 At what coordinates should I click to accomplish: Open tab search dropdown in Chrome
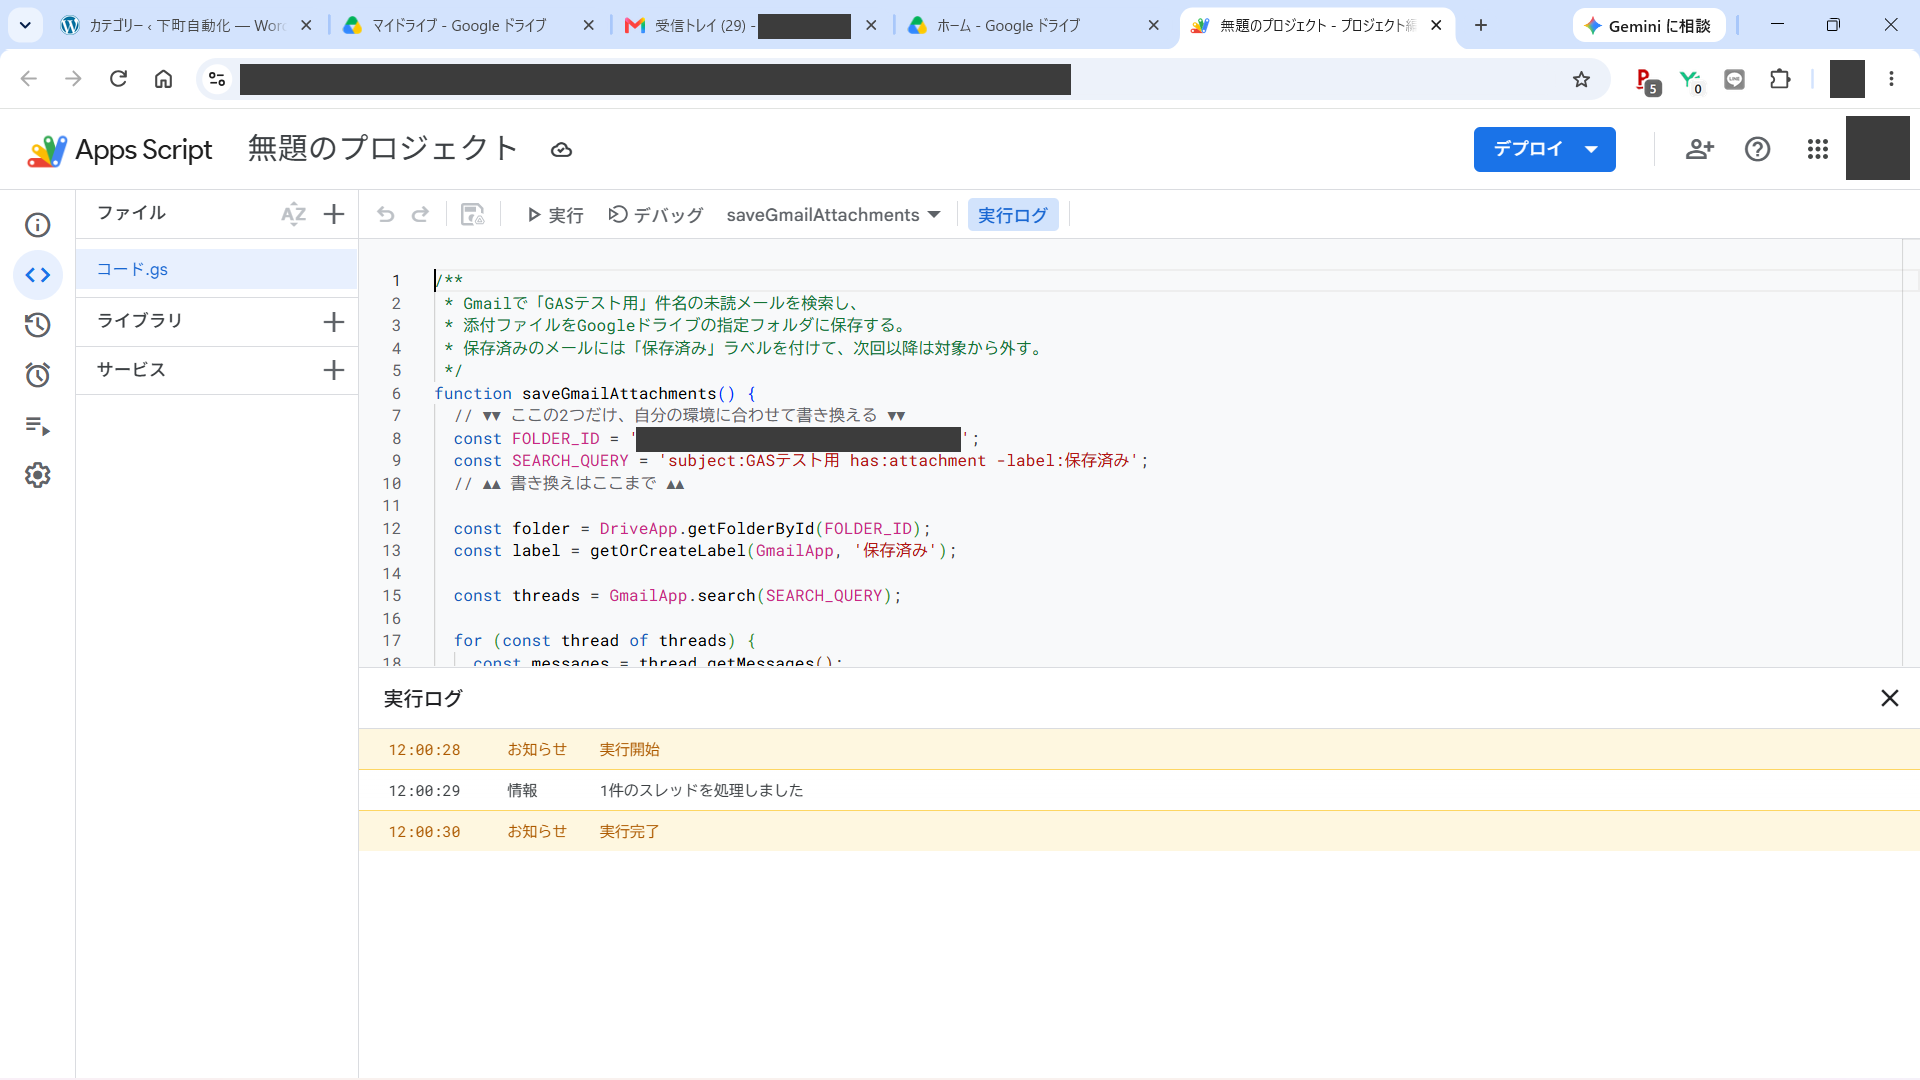pyautogui.click(x=25, y=25)
